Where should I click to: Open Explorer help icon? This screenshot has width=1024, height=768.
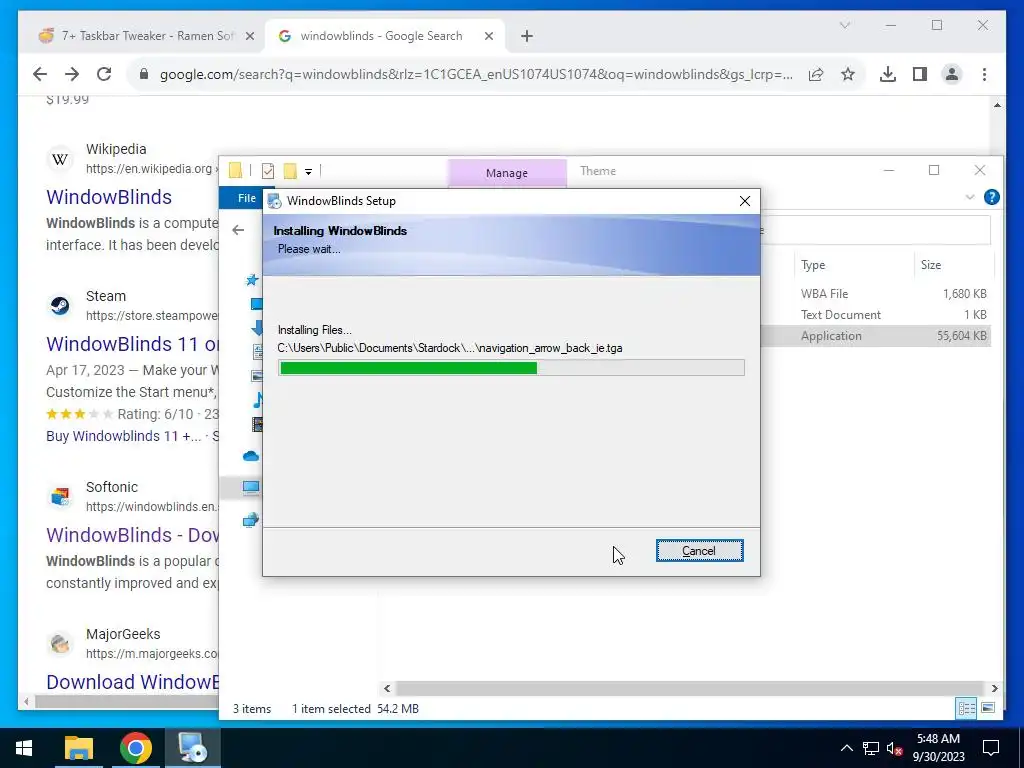pos(991,197)
